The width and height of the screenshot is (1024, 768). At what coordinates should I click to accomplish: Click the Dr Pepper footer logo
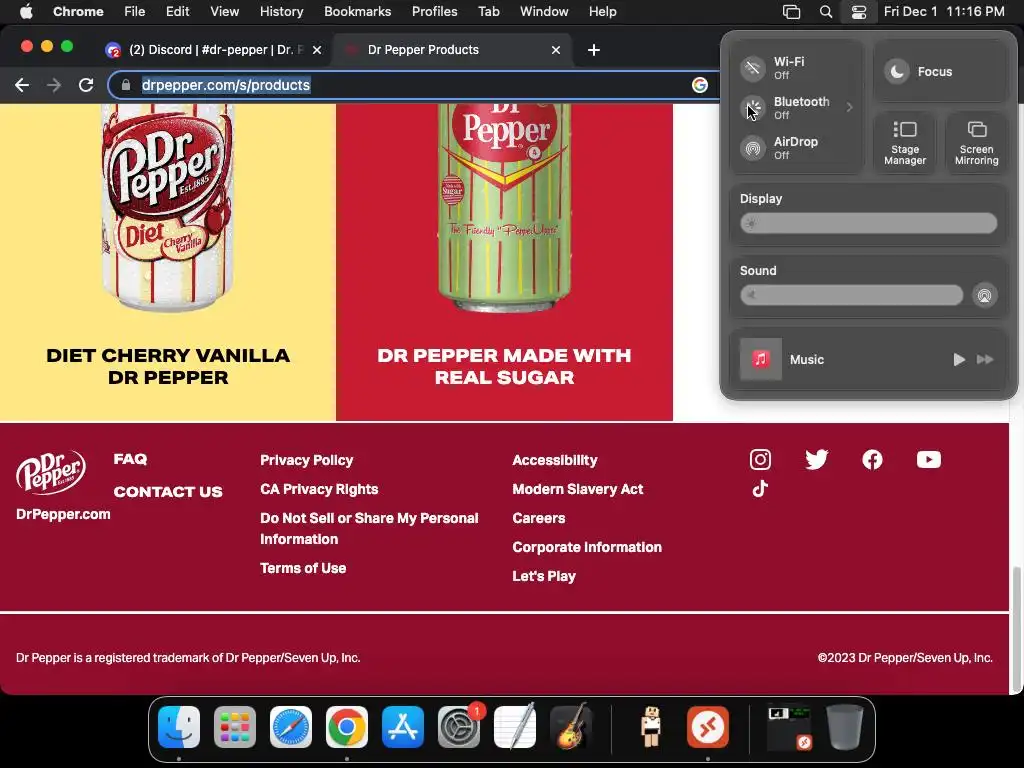pyautogui.click(x=51, y=472)
